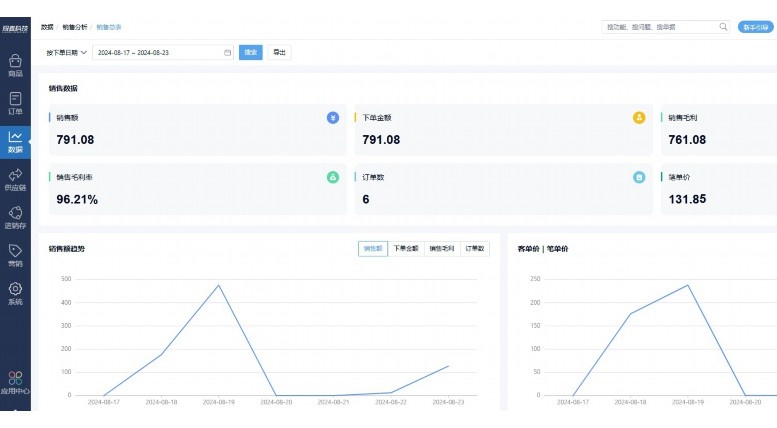This screenshot has height=428, width=777.
Task: Expand the 按下单日期 dropdown
Action: coord(66,53)
